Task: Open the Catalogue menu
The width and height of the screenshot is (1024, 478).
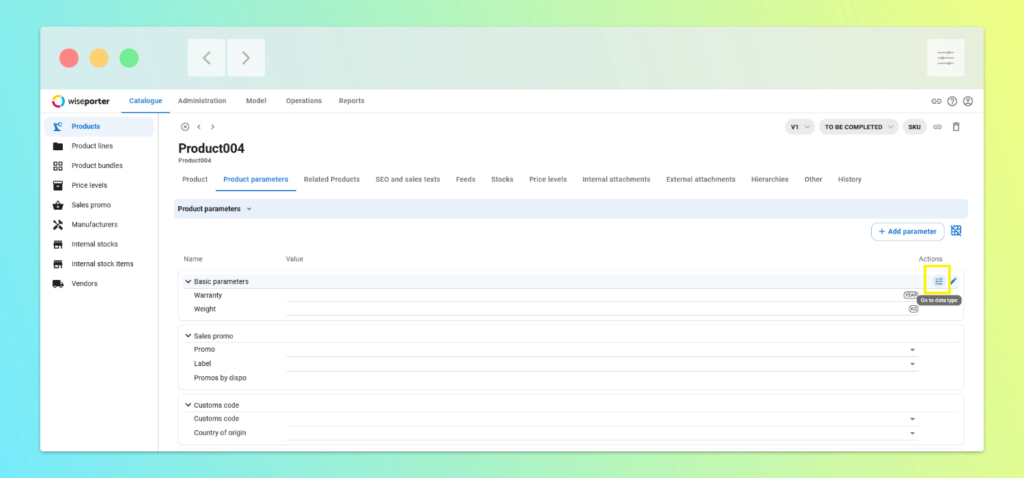Action: [146, 101]
